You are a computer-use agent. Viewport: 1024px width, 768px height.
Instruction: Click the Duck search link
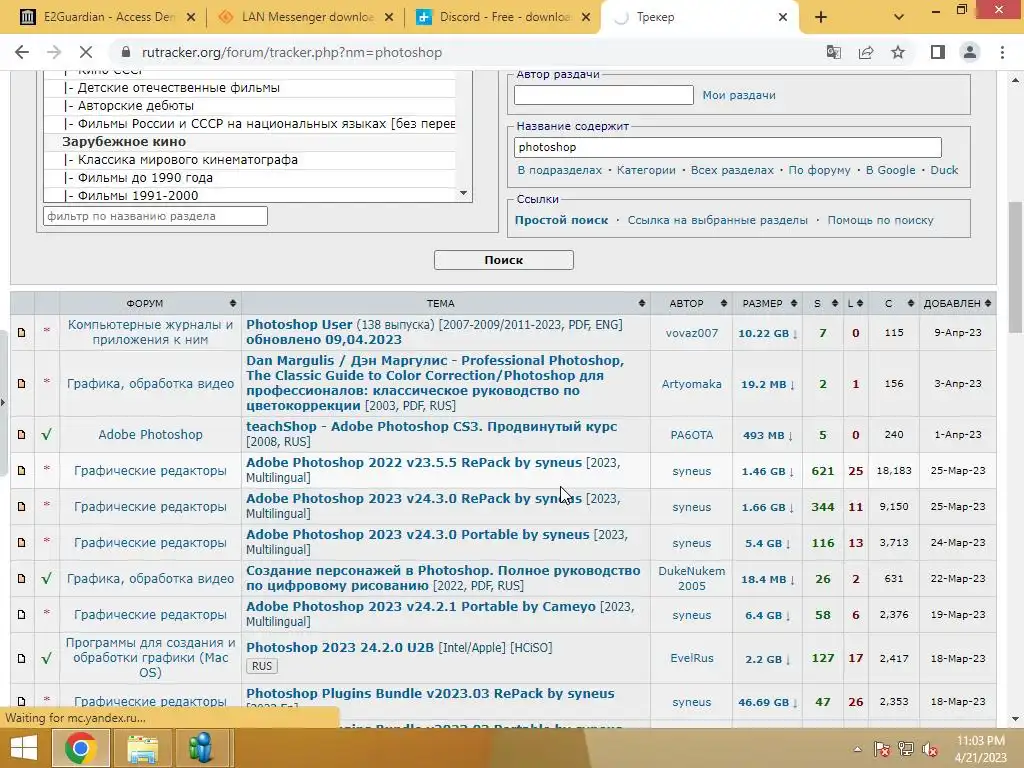click(x=944, y=170)
